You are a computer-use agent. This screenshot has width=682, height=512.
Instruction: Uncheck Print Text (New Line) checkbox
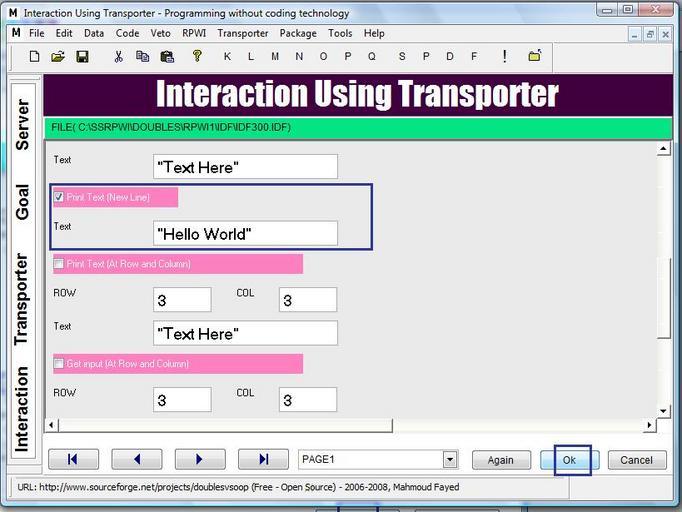point(59,197)
